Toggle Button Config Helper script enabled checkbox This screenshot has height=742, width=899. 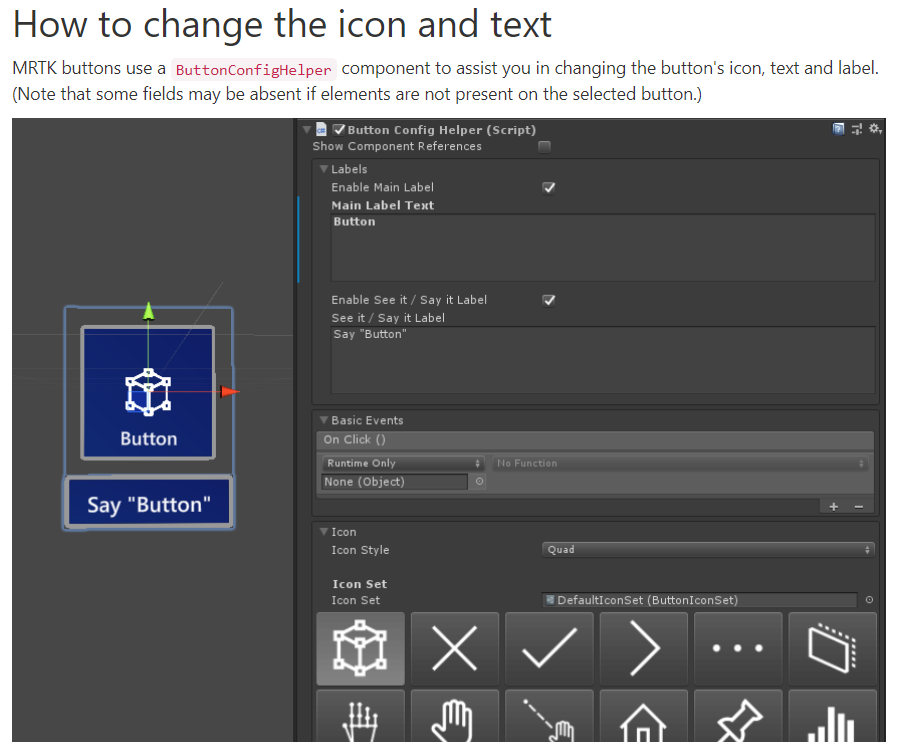339,130
